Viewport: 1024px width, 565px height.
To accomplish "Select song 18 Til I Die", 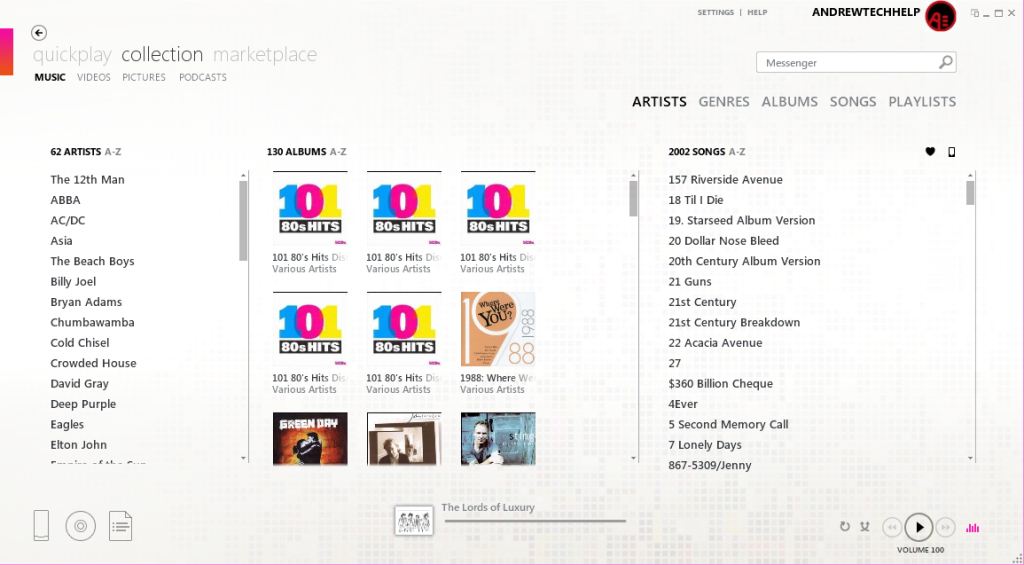I will [696, 200].
